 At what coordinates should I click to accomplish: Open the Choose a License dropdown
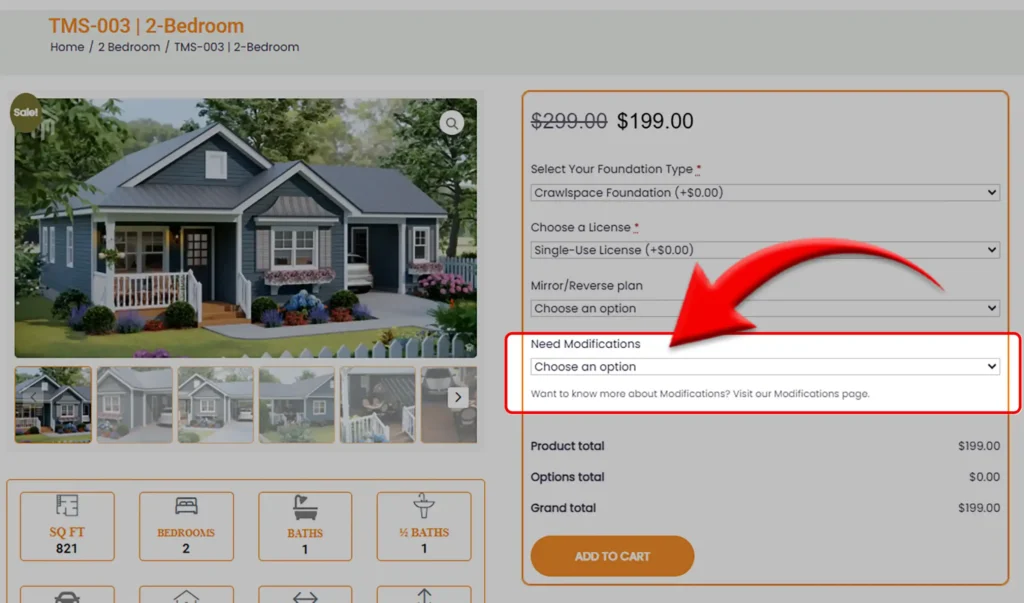click(765, 250)
